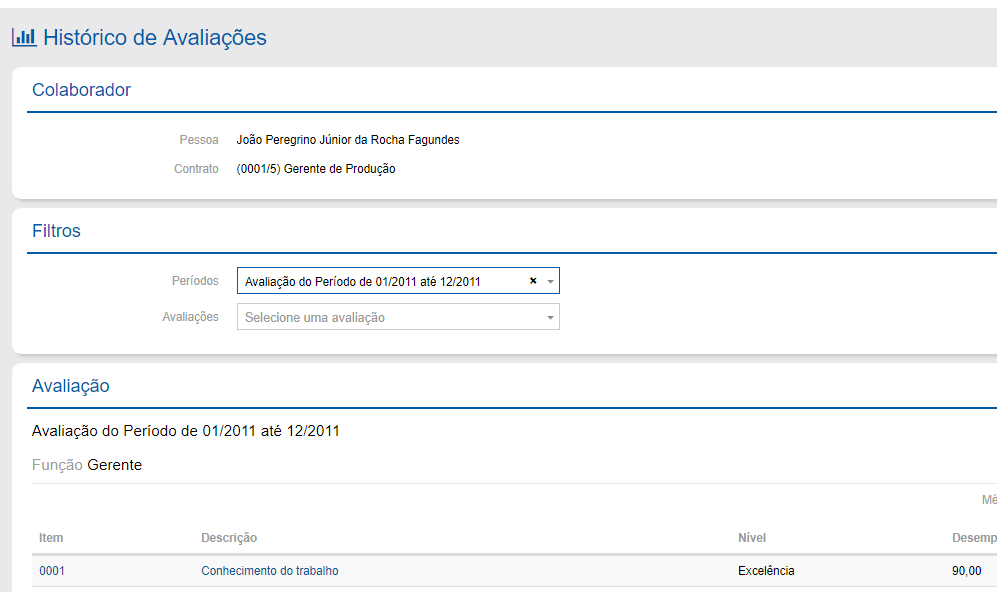Viewport: 997px width, 592px height.
Task: Click the bar chart icon beside the page title
Action: pos(24,38)
